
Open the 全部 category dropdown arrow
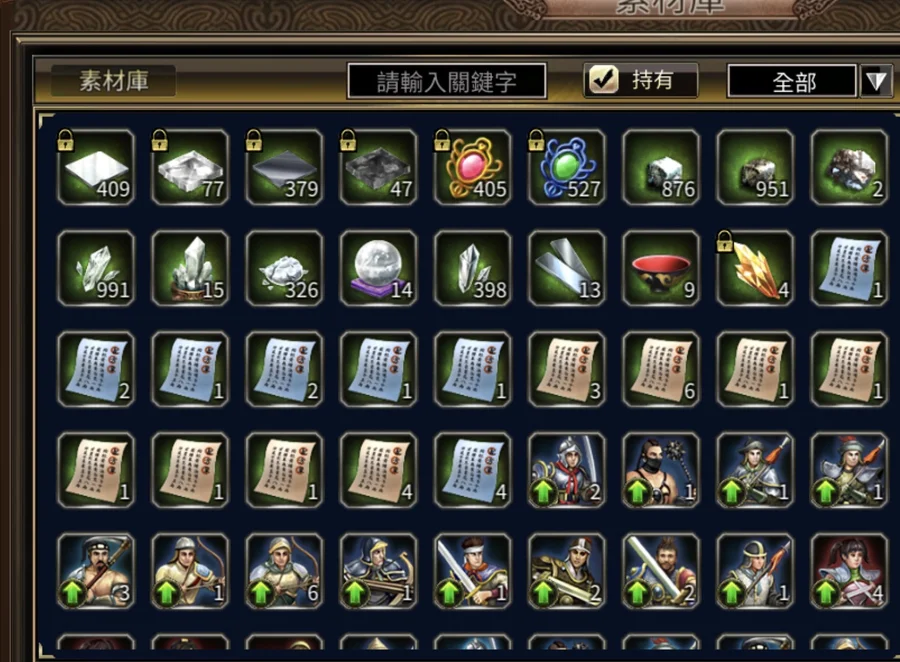[876, 81]
